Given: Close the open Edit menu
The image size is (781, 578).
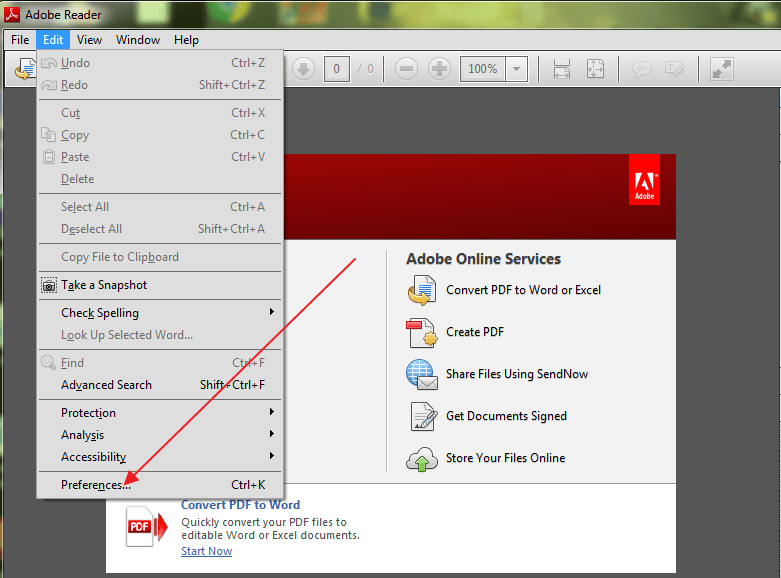Looking at the screenshot, I should pyautogui.click(x=53, y=40).
